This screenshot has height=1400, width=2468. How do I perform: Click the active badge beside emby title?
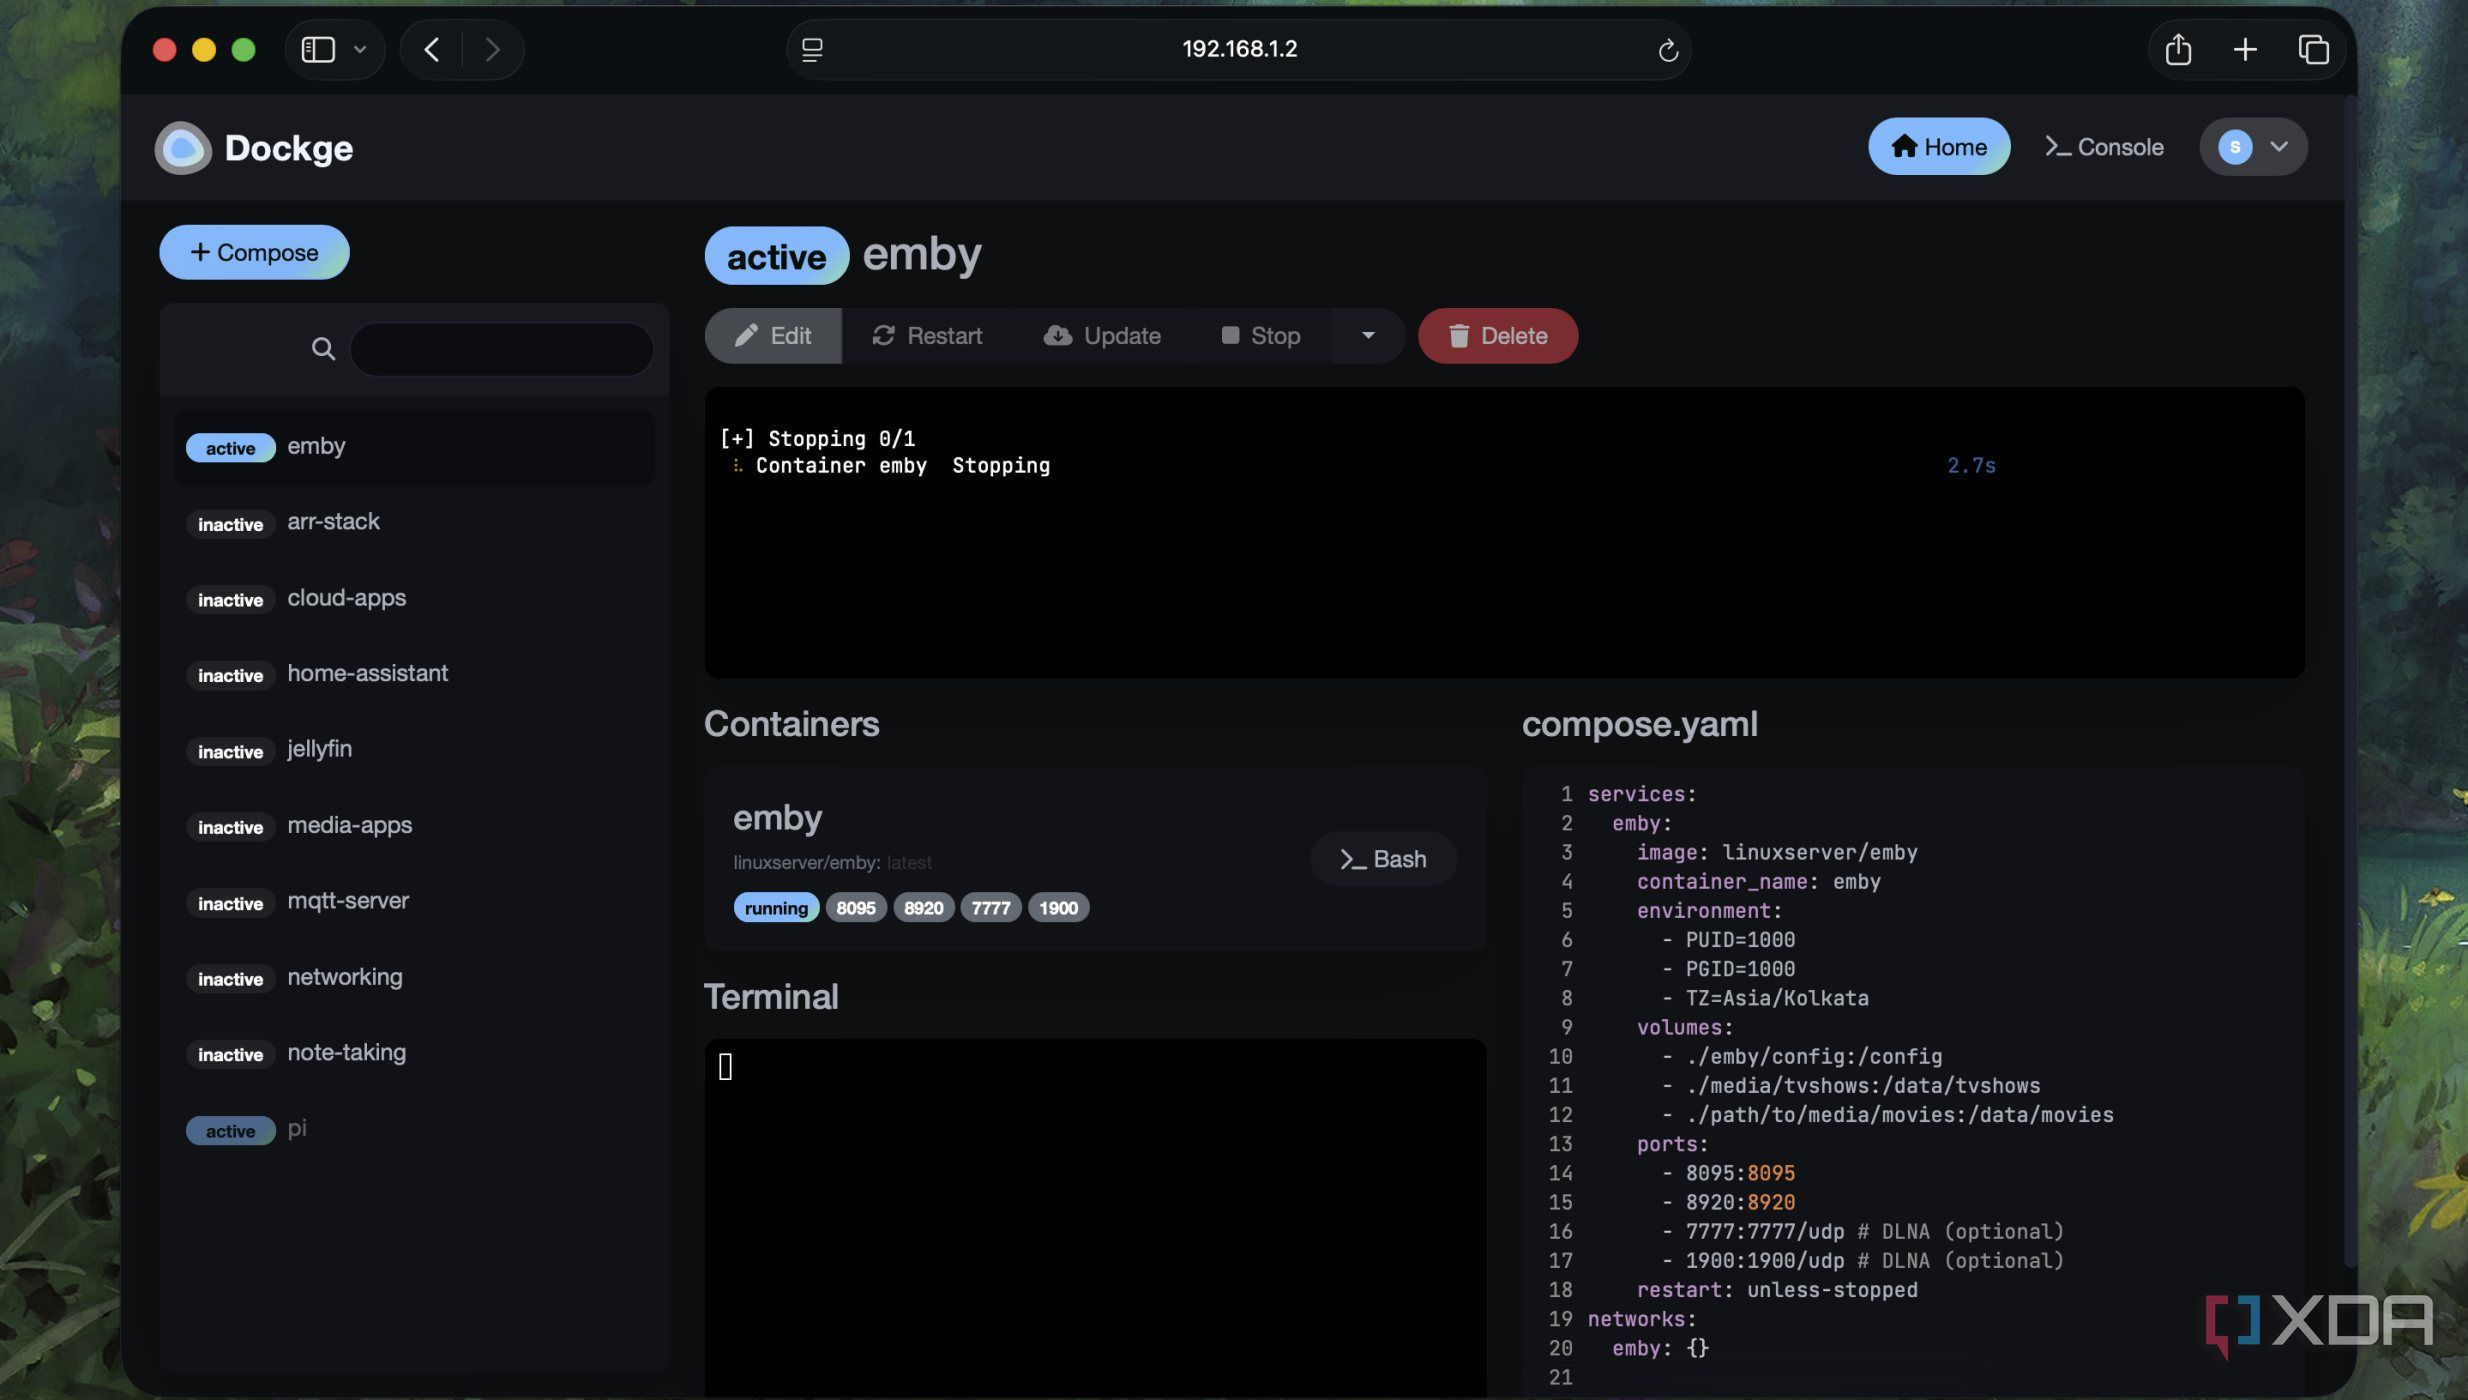[776, 256]
